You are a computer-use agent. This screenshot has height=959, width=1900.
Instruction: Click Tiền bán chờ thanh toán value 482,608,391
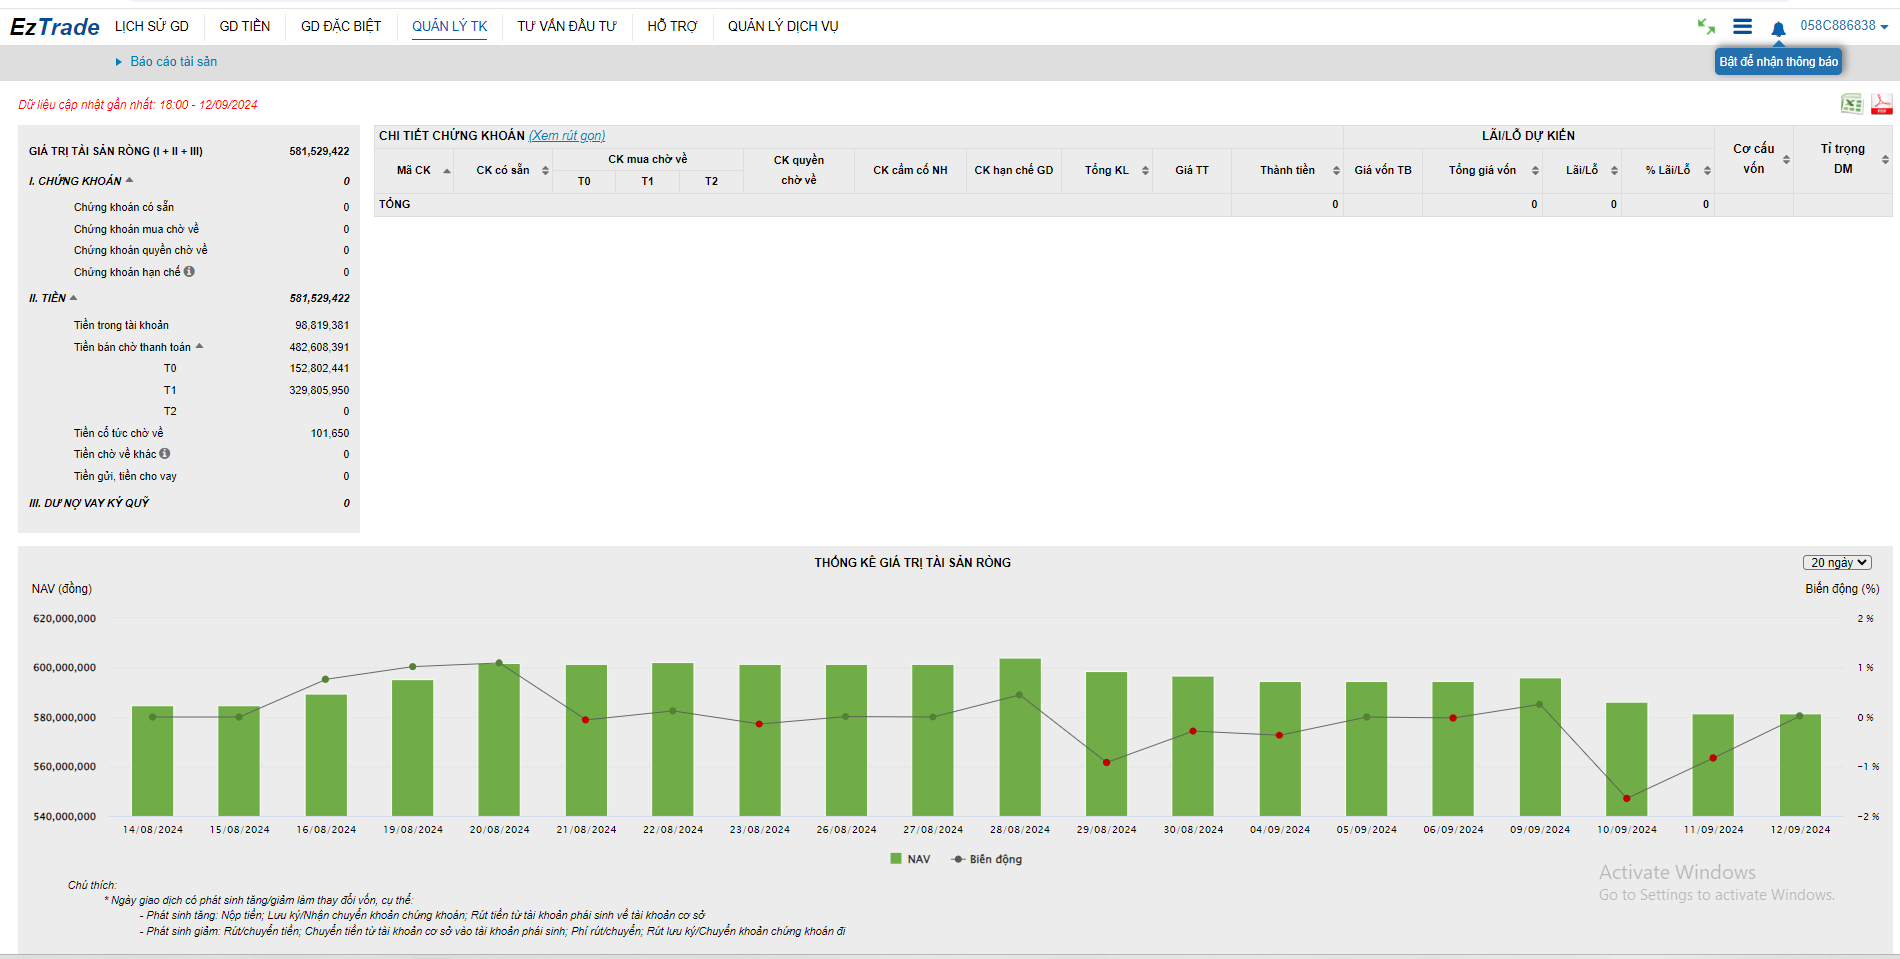[x=320, y=347]
